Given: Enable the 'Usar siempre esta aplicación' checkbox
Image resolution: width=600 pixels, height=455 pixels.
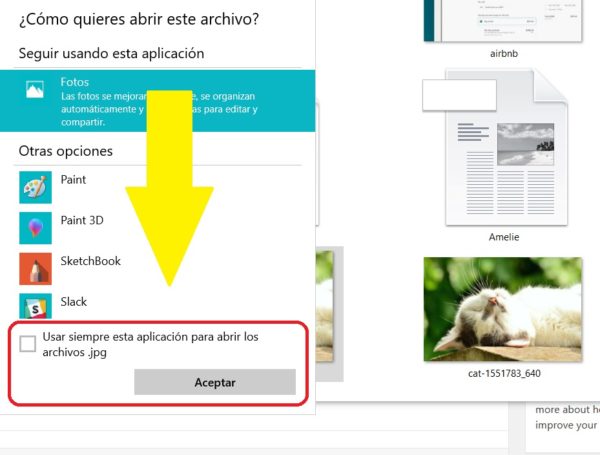Looking at the screenshot, I should (28, 344).
